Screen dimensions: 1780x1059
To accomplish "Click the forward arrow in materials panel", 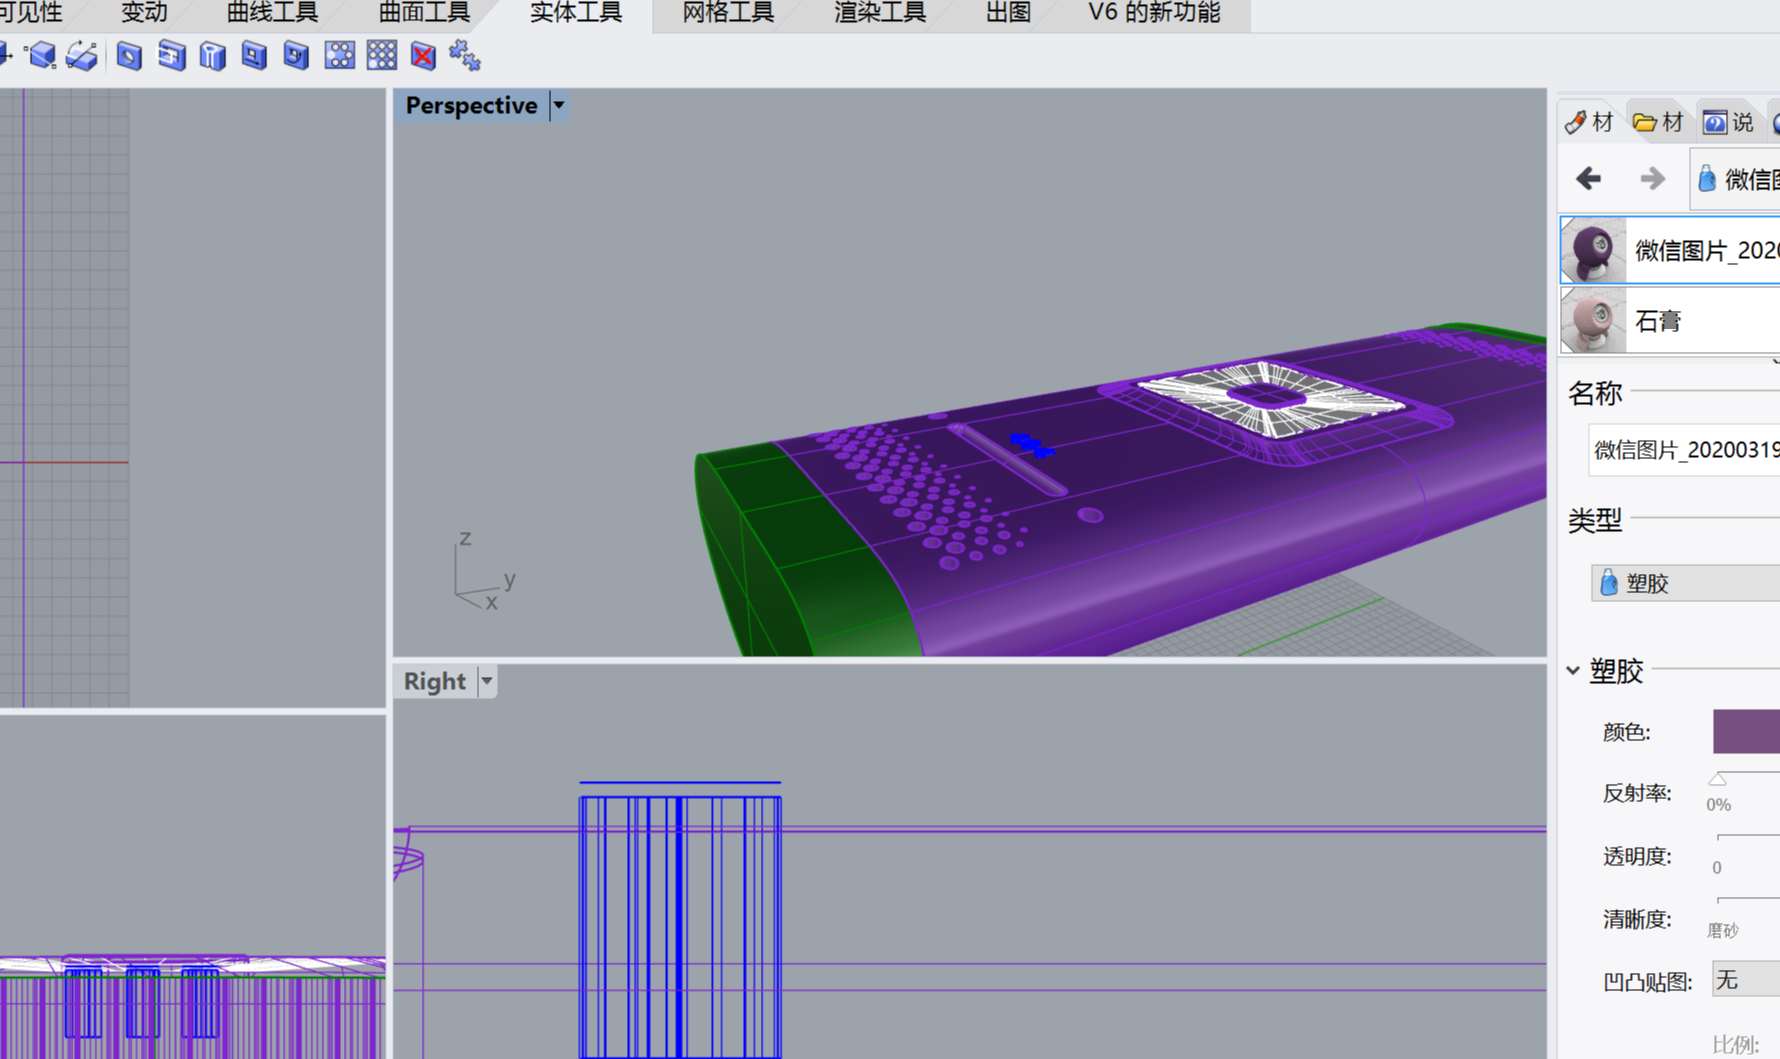I will pos(1652,179).
